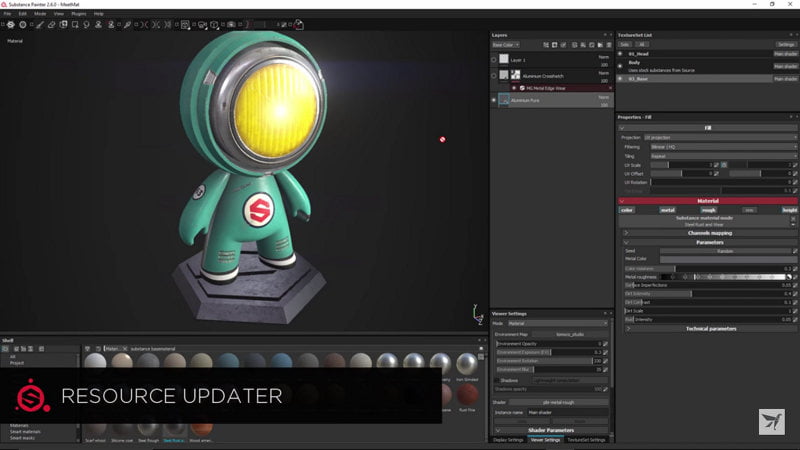Switch to the TextureSet Settings tab
800x450 pixels.
(586, 440)
